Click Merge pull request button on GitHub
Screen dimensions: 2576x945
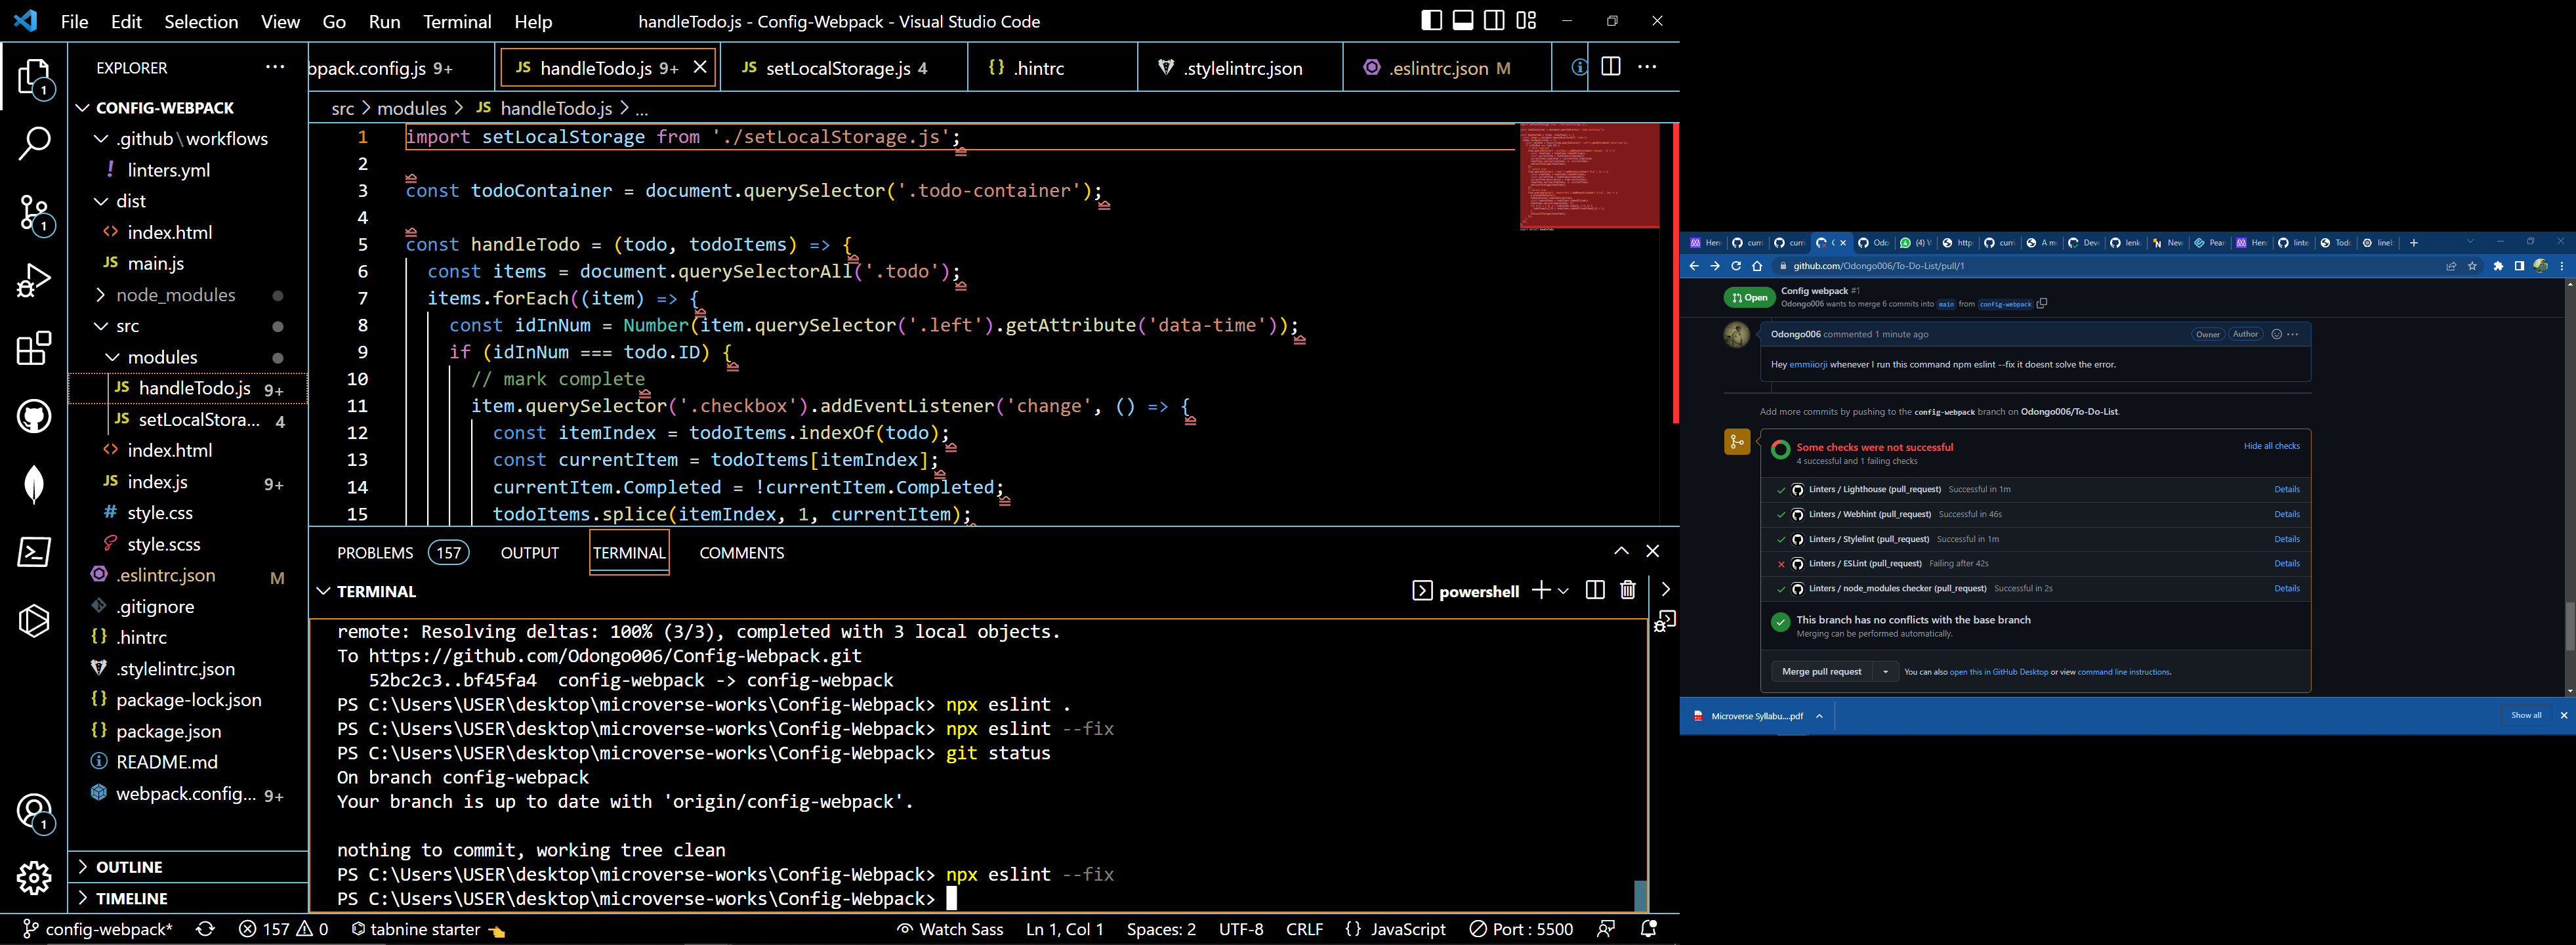(x=1821, y=672)
